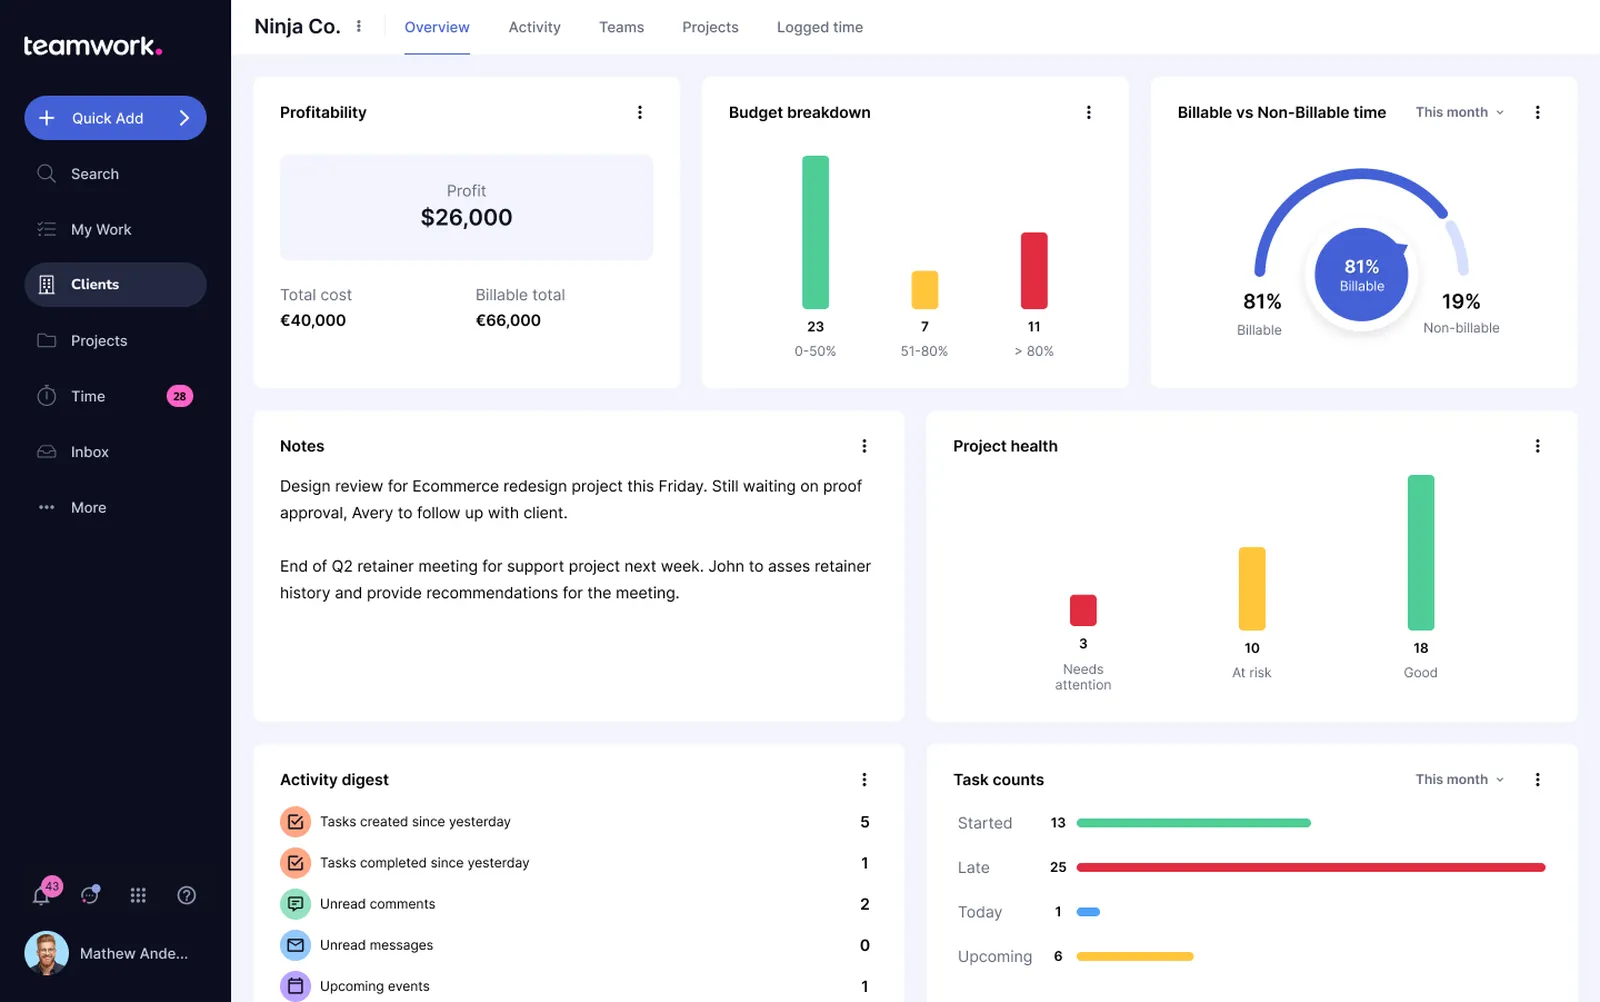Click the Unread comments icon in Activity digest
Screen dimensions: 1600x1002
(295, 903)
